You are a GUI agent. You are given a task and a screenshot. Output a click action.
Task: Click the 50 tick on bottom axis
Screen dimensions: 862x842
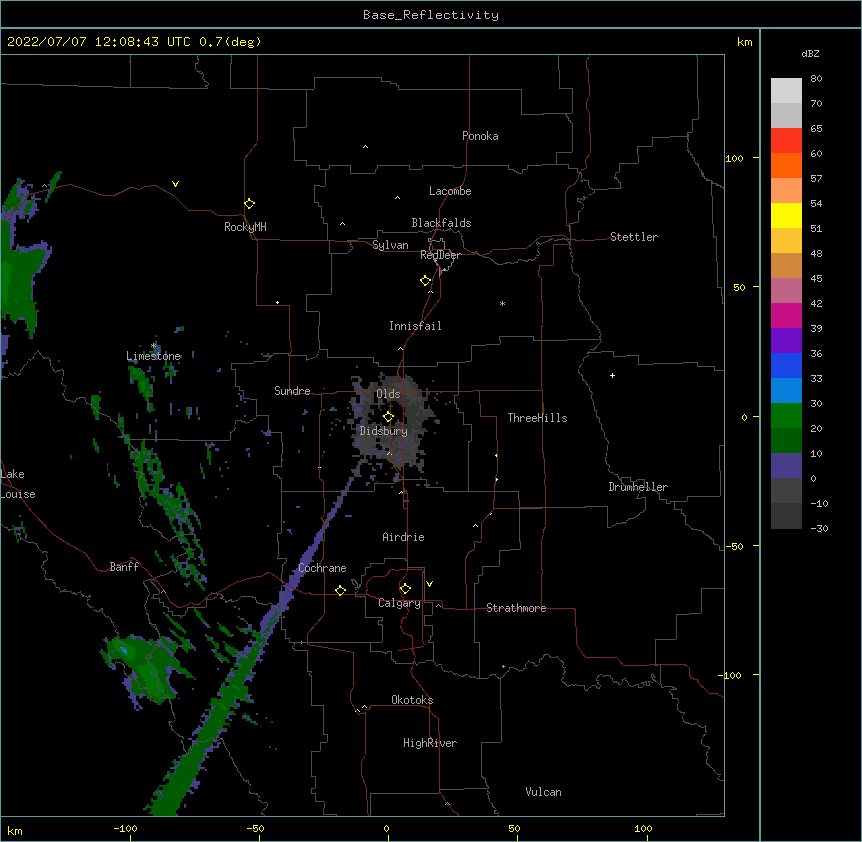pyautogui.click(x=514, y=828)
